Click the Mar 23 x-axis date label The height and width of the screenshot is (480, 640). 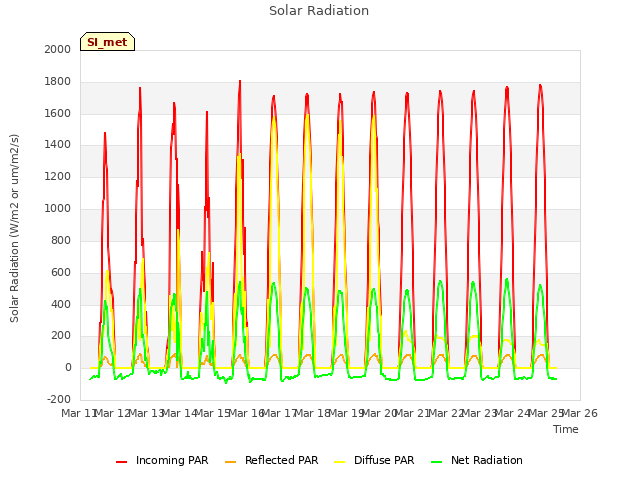click(x=479, y=413)
